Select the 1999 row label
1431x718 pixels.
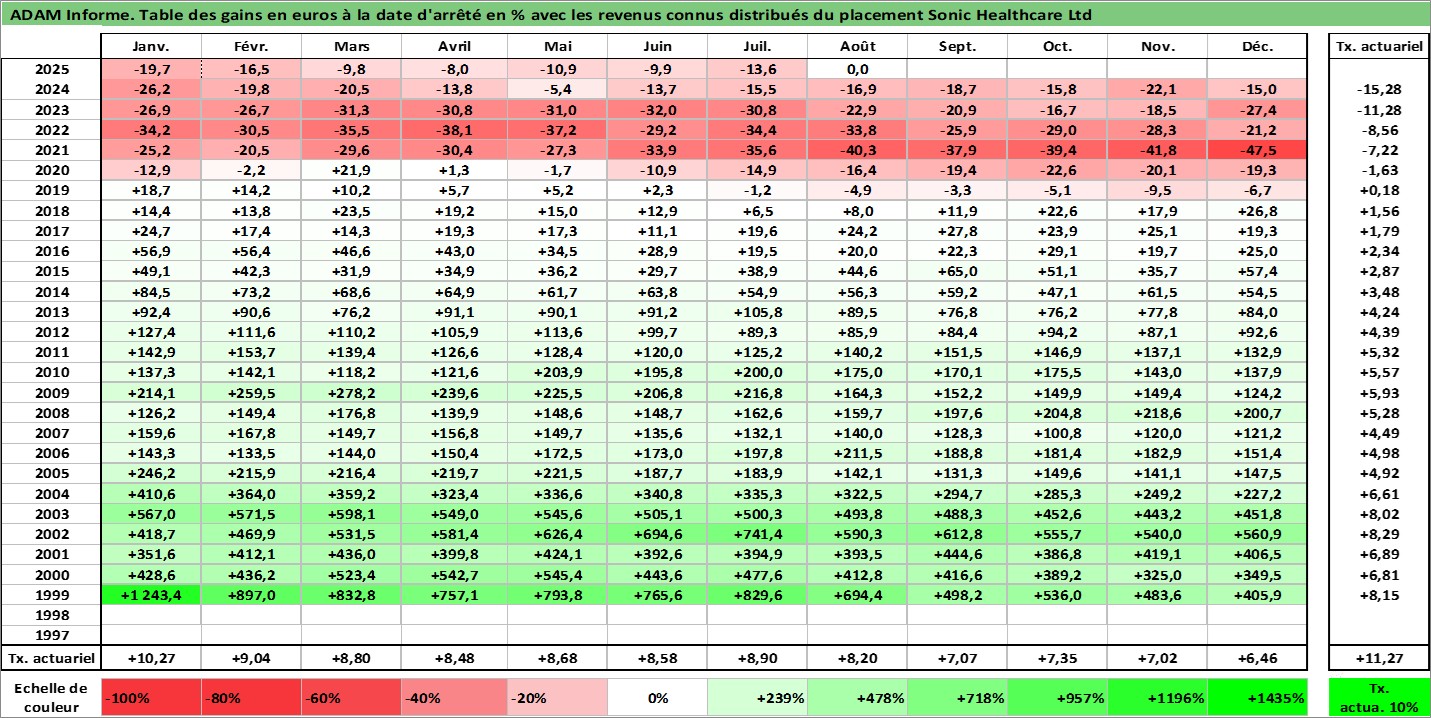(x=51, y=595)
